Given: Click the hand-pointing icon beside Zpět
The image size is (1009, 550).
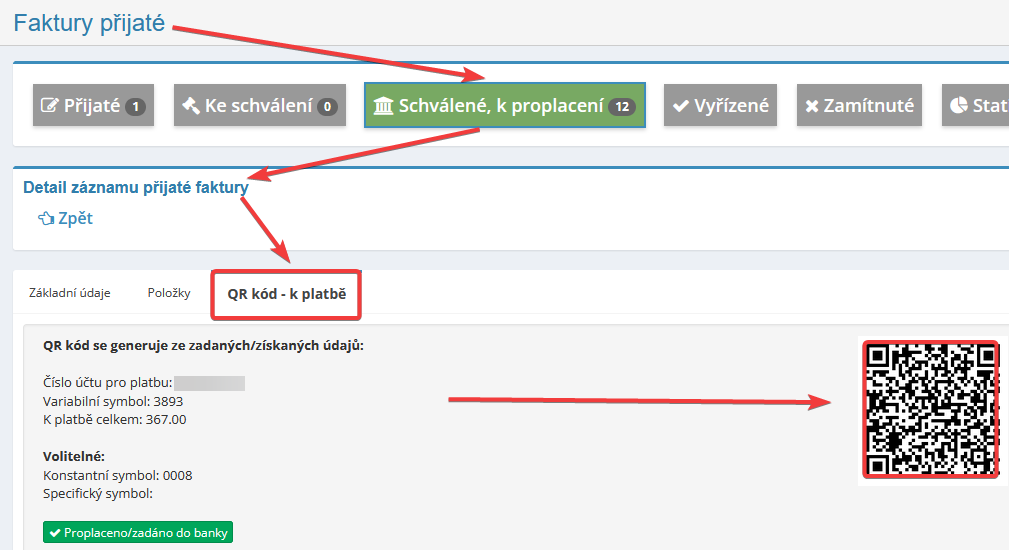Looking at the screenshot, I should click(x=46, y=219).
